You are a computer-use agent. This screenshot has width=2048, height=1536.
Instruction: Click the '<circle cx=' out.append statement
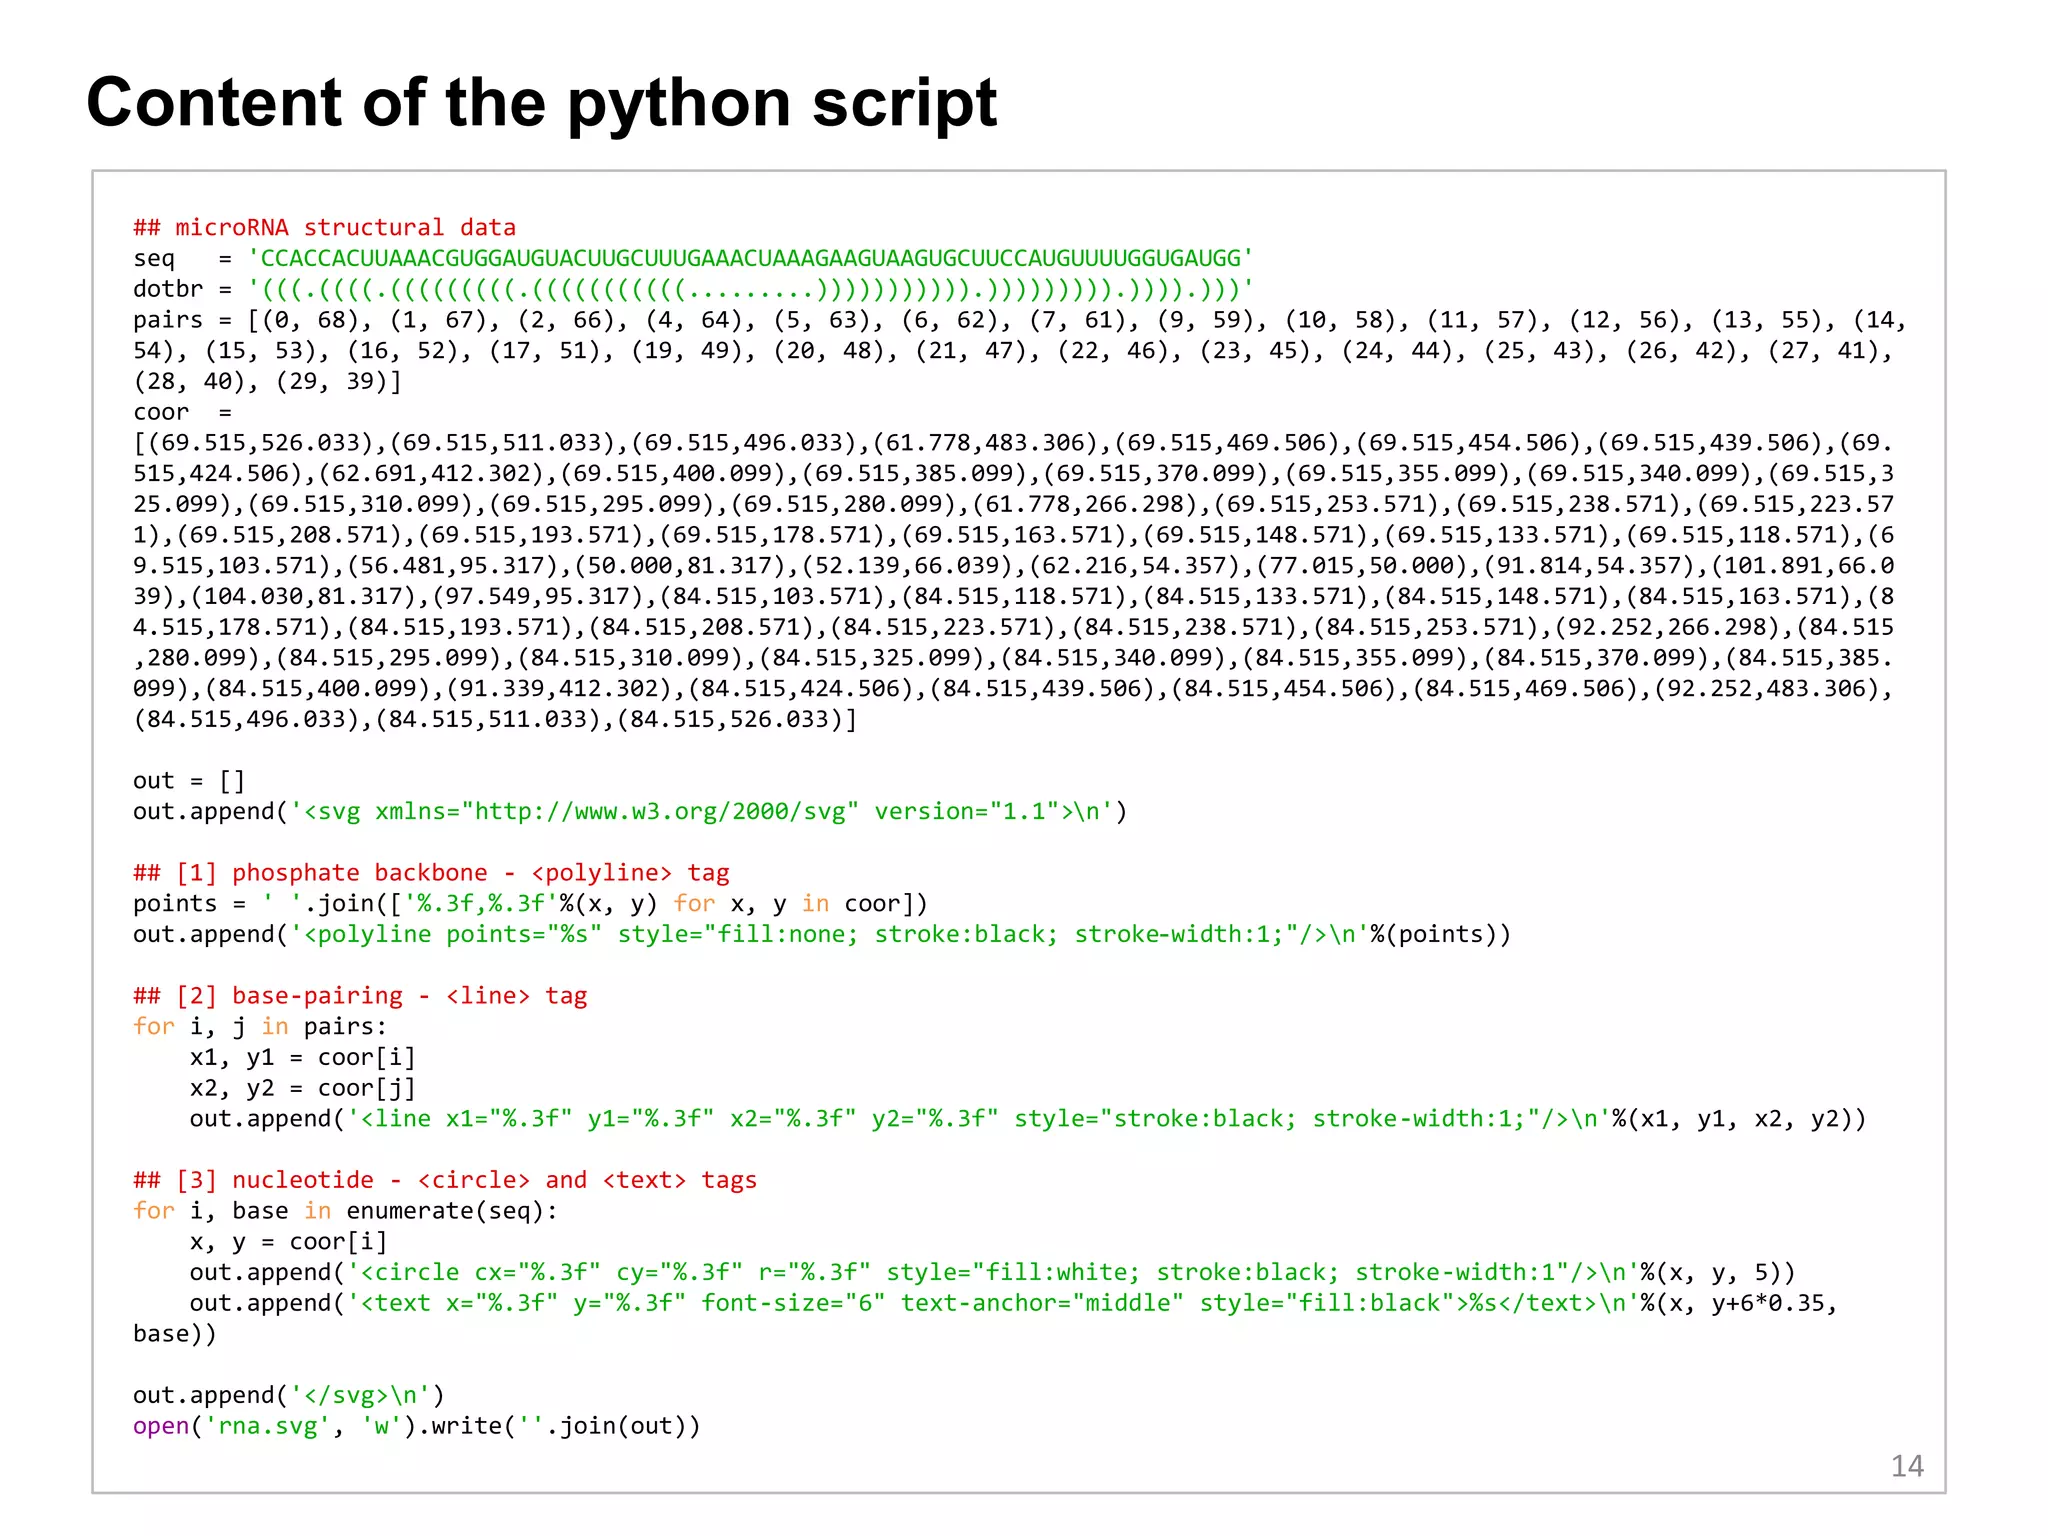pos(993,1273)
